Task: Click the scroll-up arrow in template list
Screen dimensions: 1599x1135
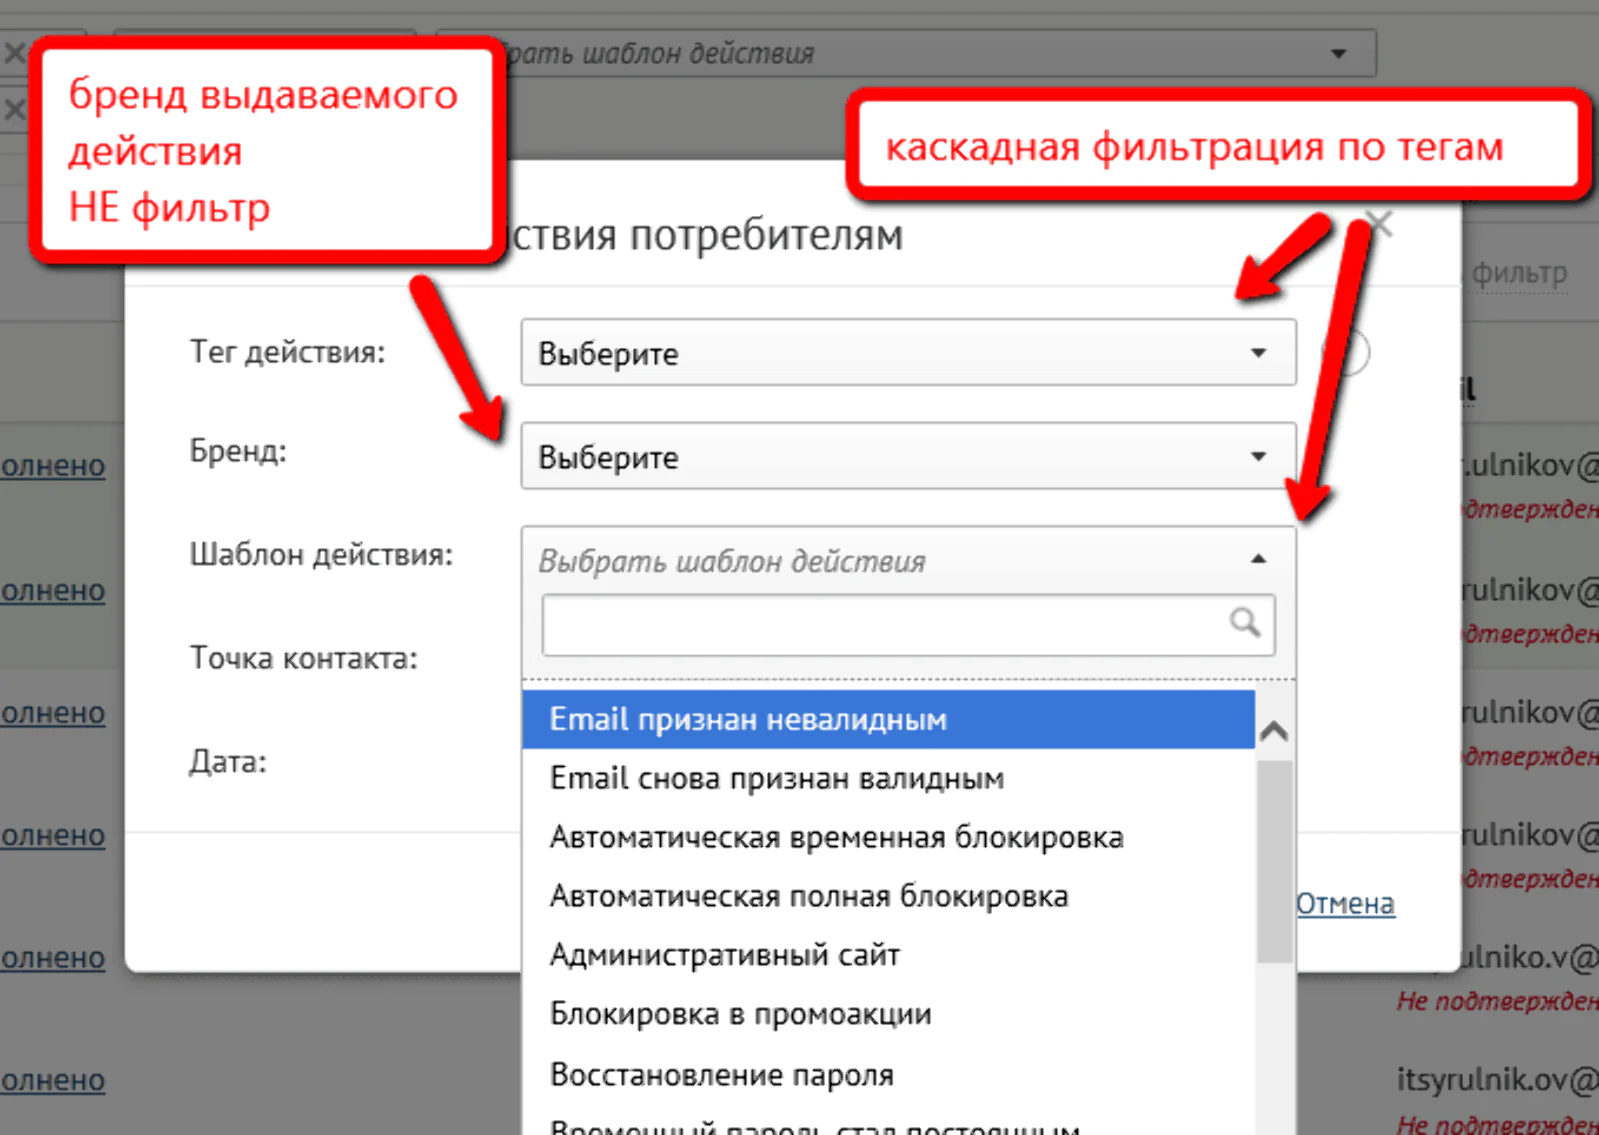Action: tap(1274, 731)
